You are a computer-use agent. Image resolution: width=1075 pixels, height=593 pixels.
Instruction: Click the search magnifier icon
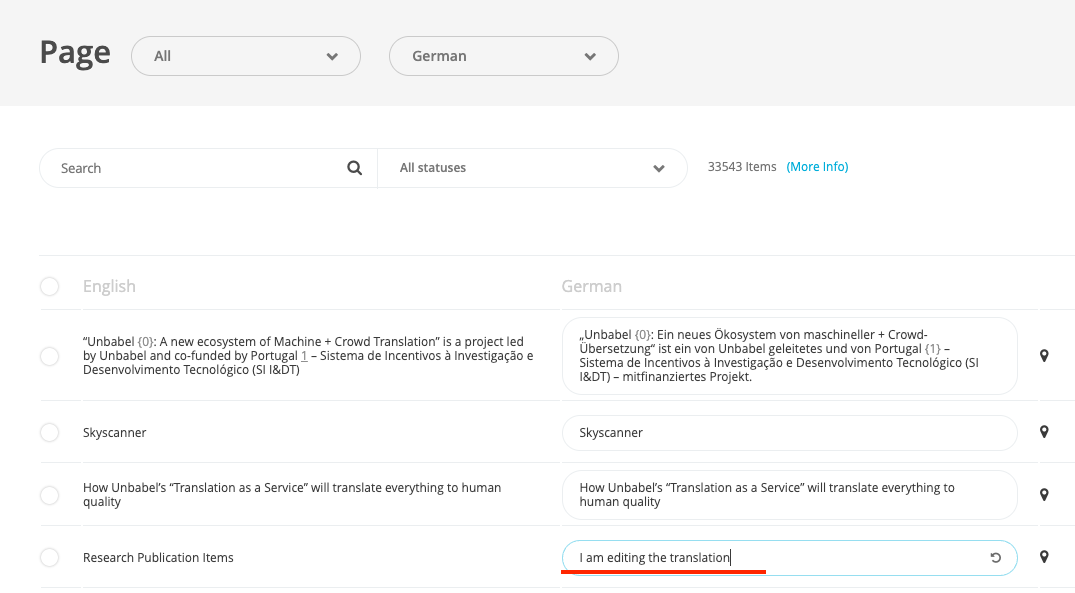point(354,168)
